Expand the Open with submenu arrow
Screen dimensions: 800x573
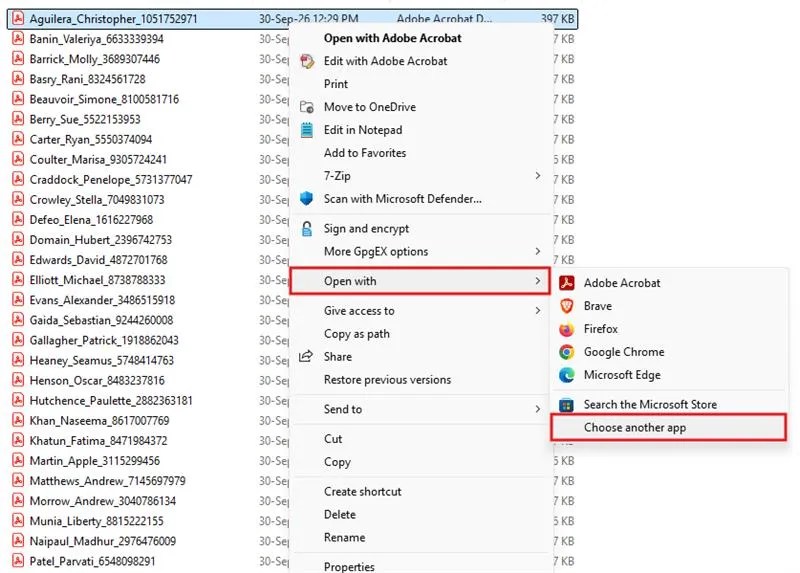coord(538,281)
